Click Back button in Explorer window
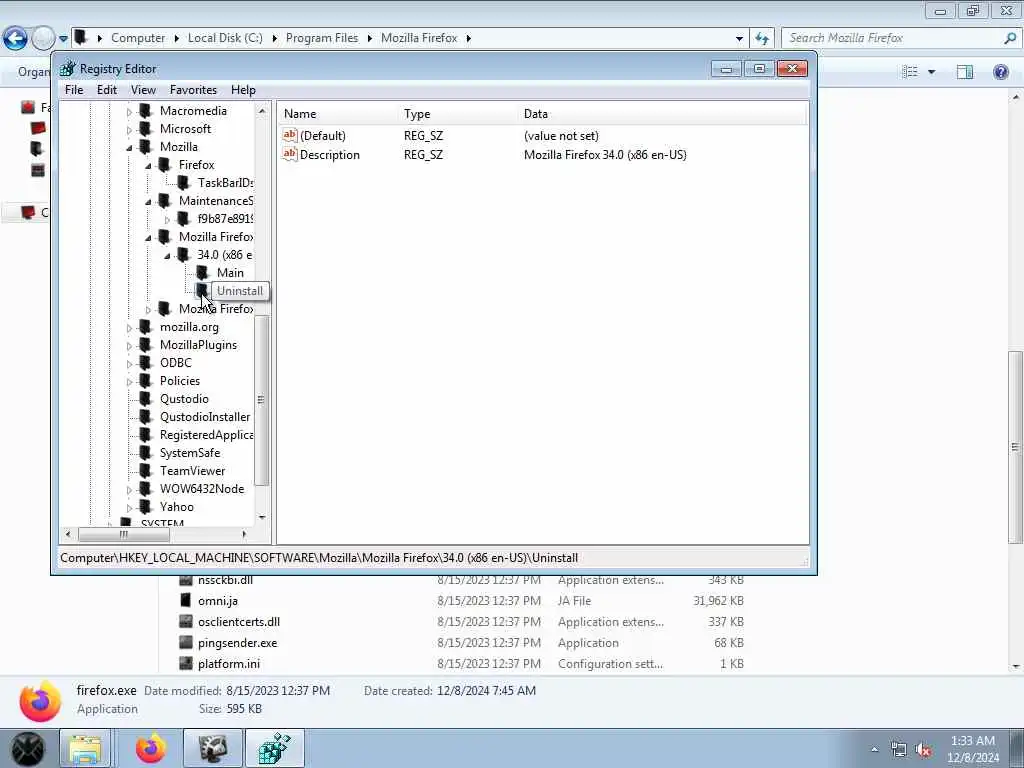This screenshot has width=1024, height=768. click(15, 38)
